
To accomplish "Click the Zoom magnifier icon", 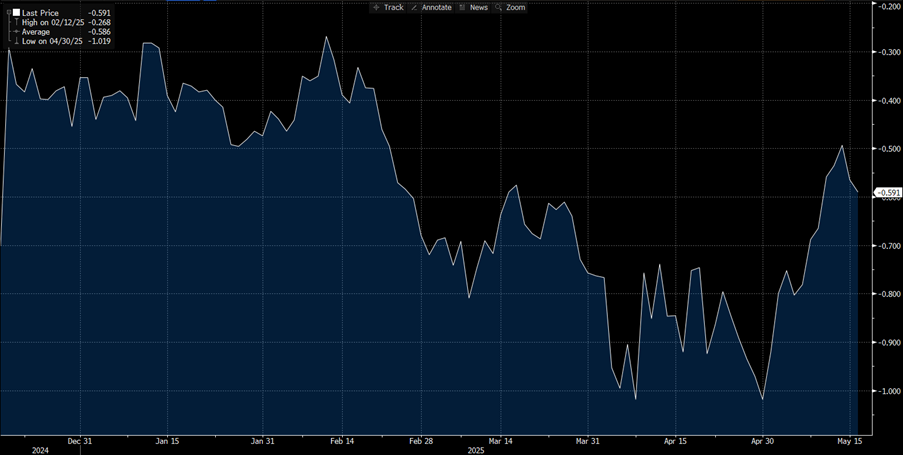I will coord(498,7).
